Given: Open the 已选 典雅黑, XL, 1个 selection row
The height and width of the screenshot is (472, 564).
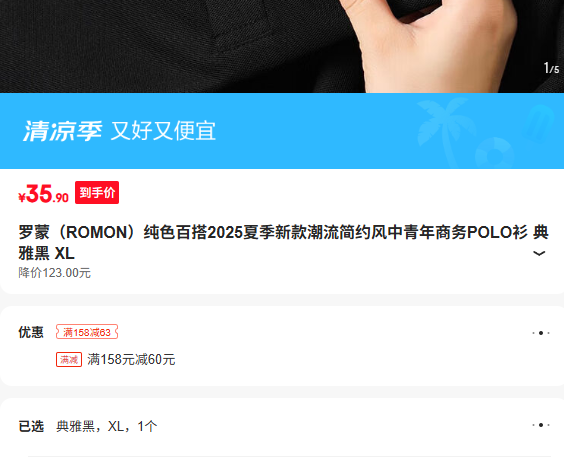Looking at the screenshot, I should coord(284,426).
